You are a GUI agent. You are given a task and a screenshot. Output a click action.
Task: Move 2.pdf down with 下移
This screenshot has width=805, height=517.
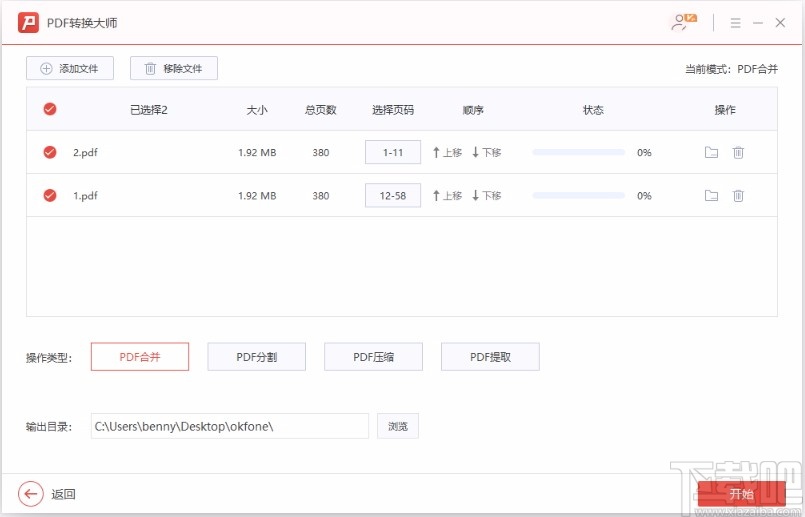point(486,152)
